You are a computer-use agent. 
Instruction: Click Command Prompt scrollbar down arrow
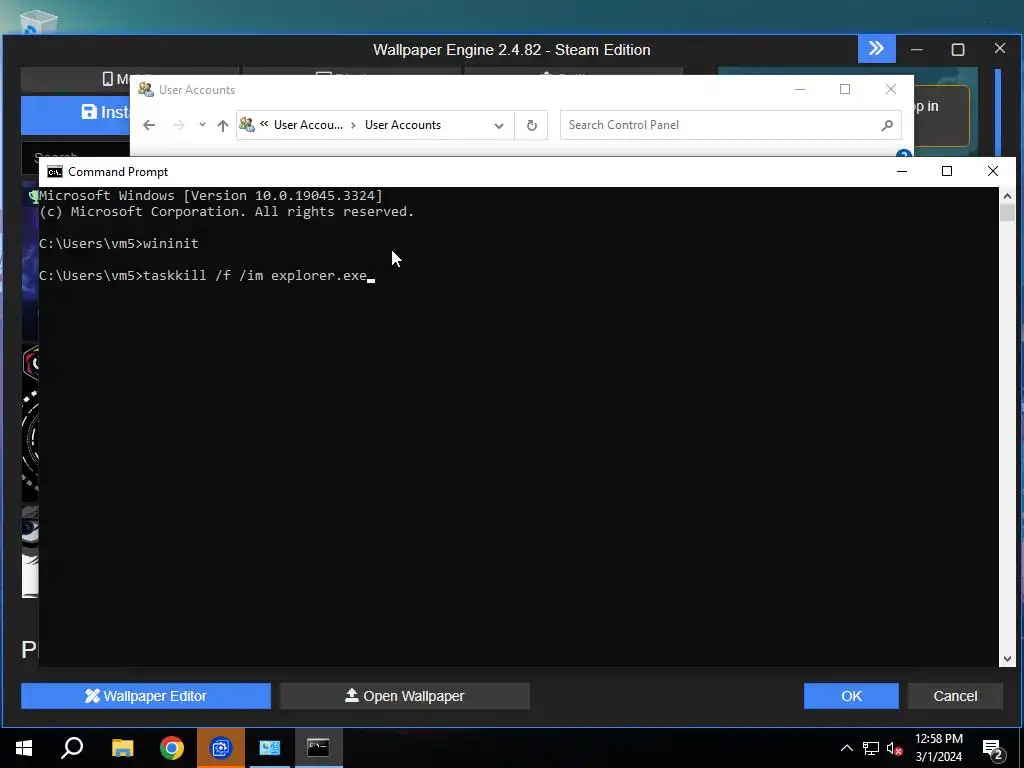(1007, 659)
